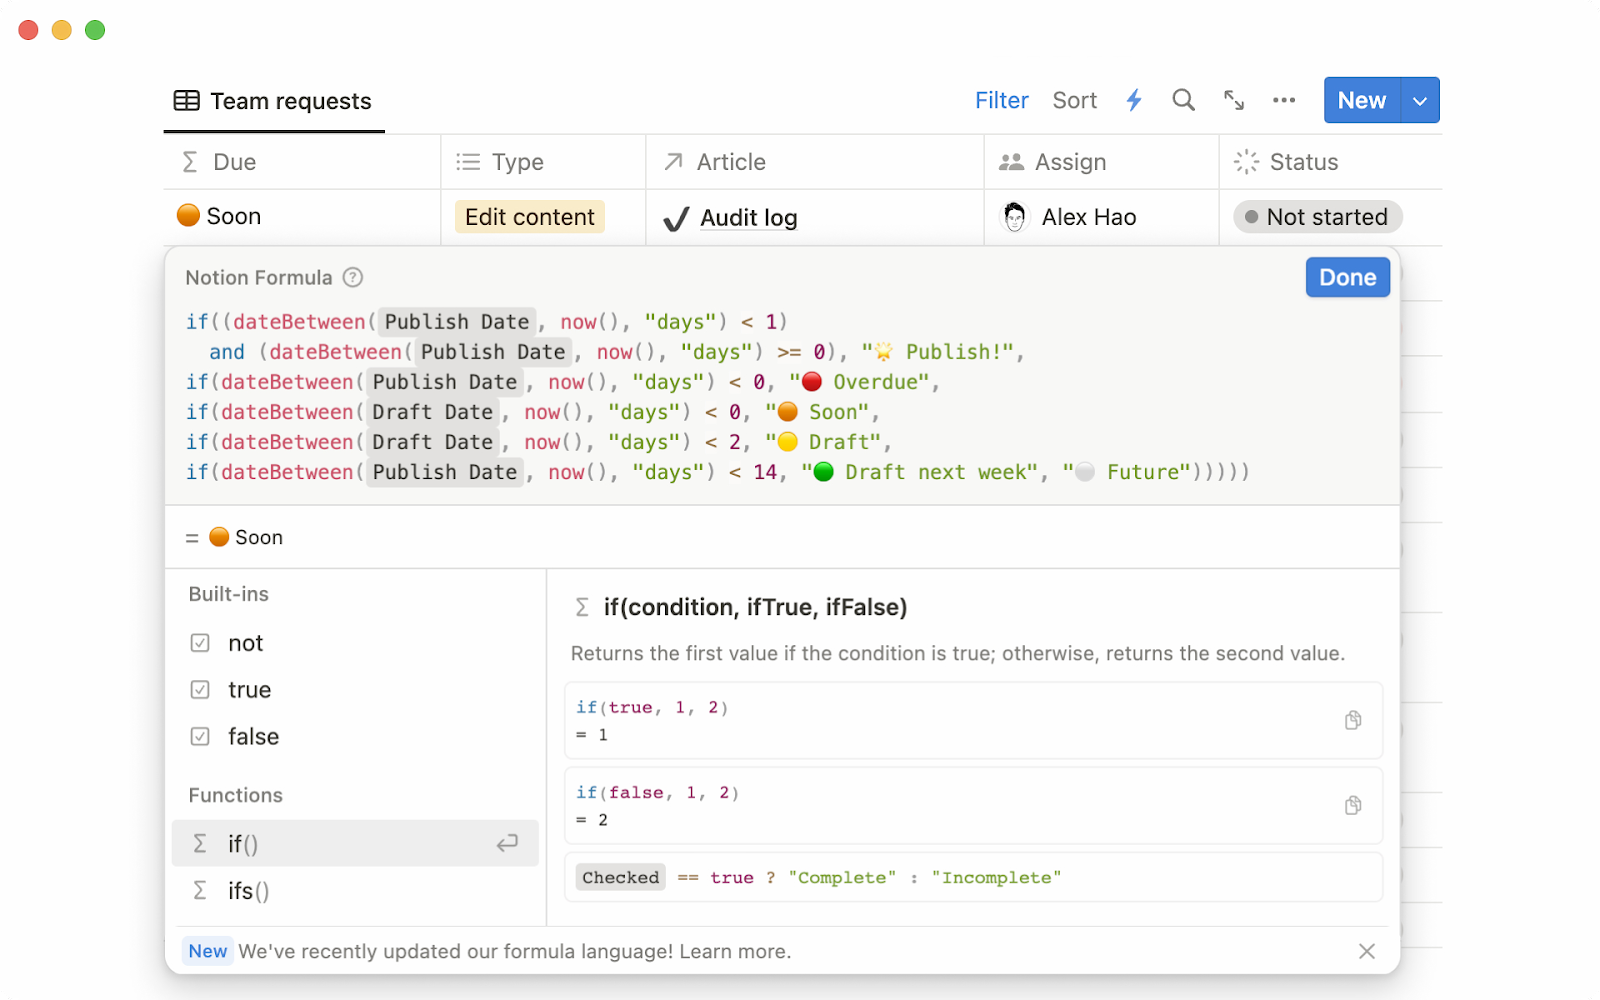Open the help icon next to Notion Formula
The height and width of the screenshot is (1000, 1600).
point(352,277)
